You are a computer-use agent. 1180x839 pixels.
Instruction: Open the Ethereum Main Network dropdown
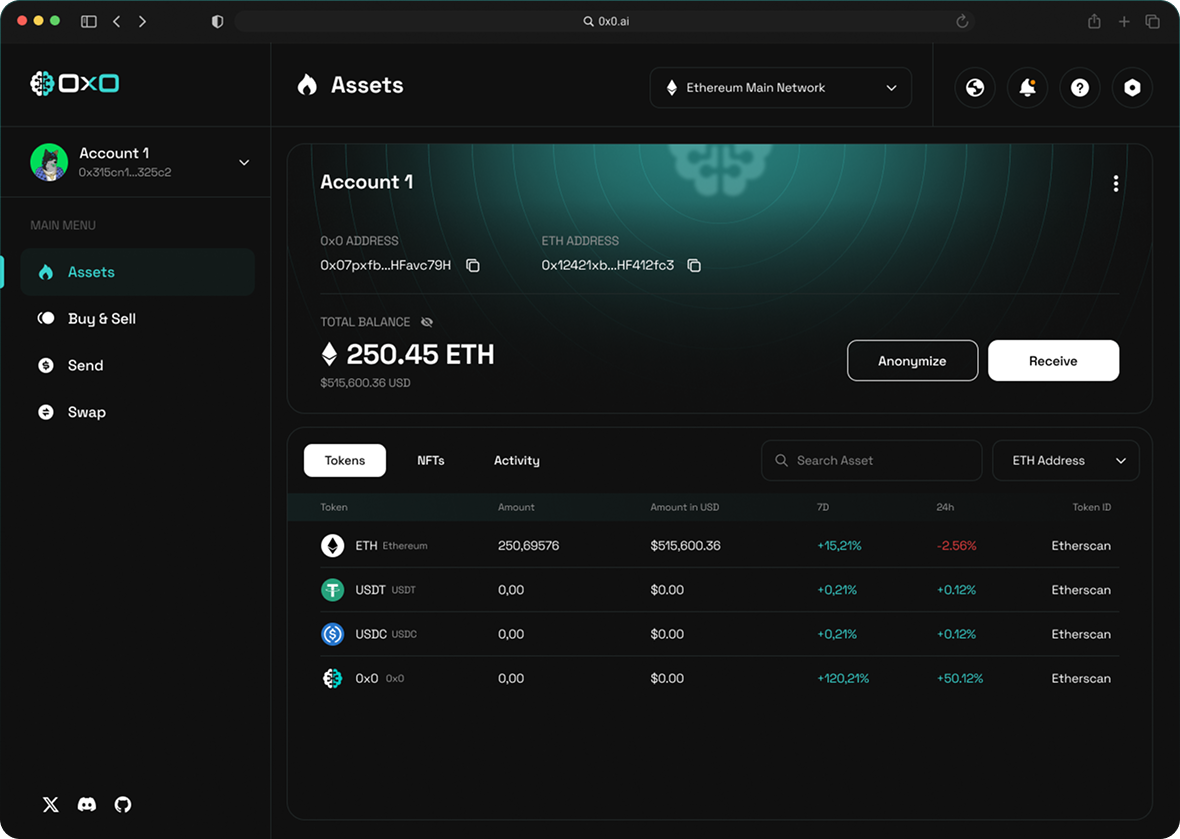point(780,87)
